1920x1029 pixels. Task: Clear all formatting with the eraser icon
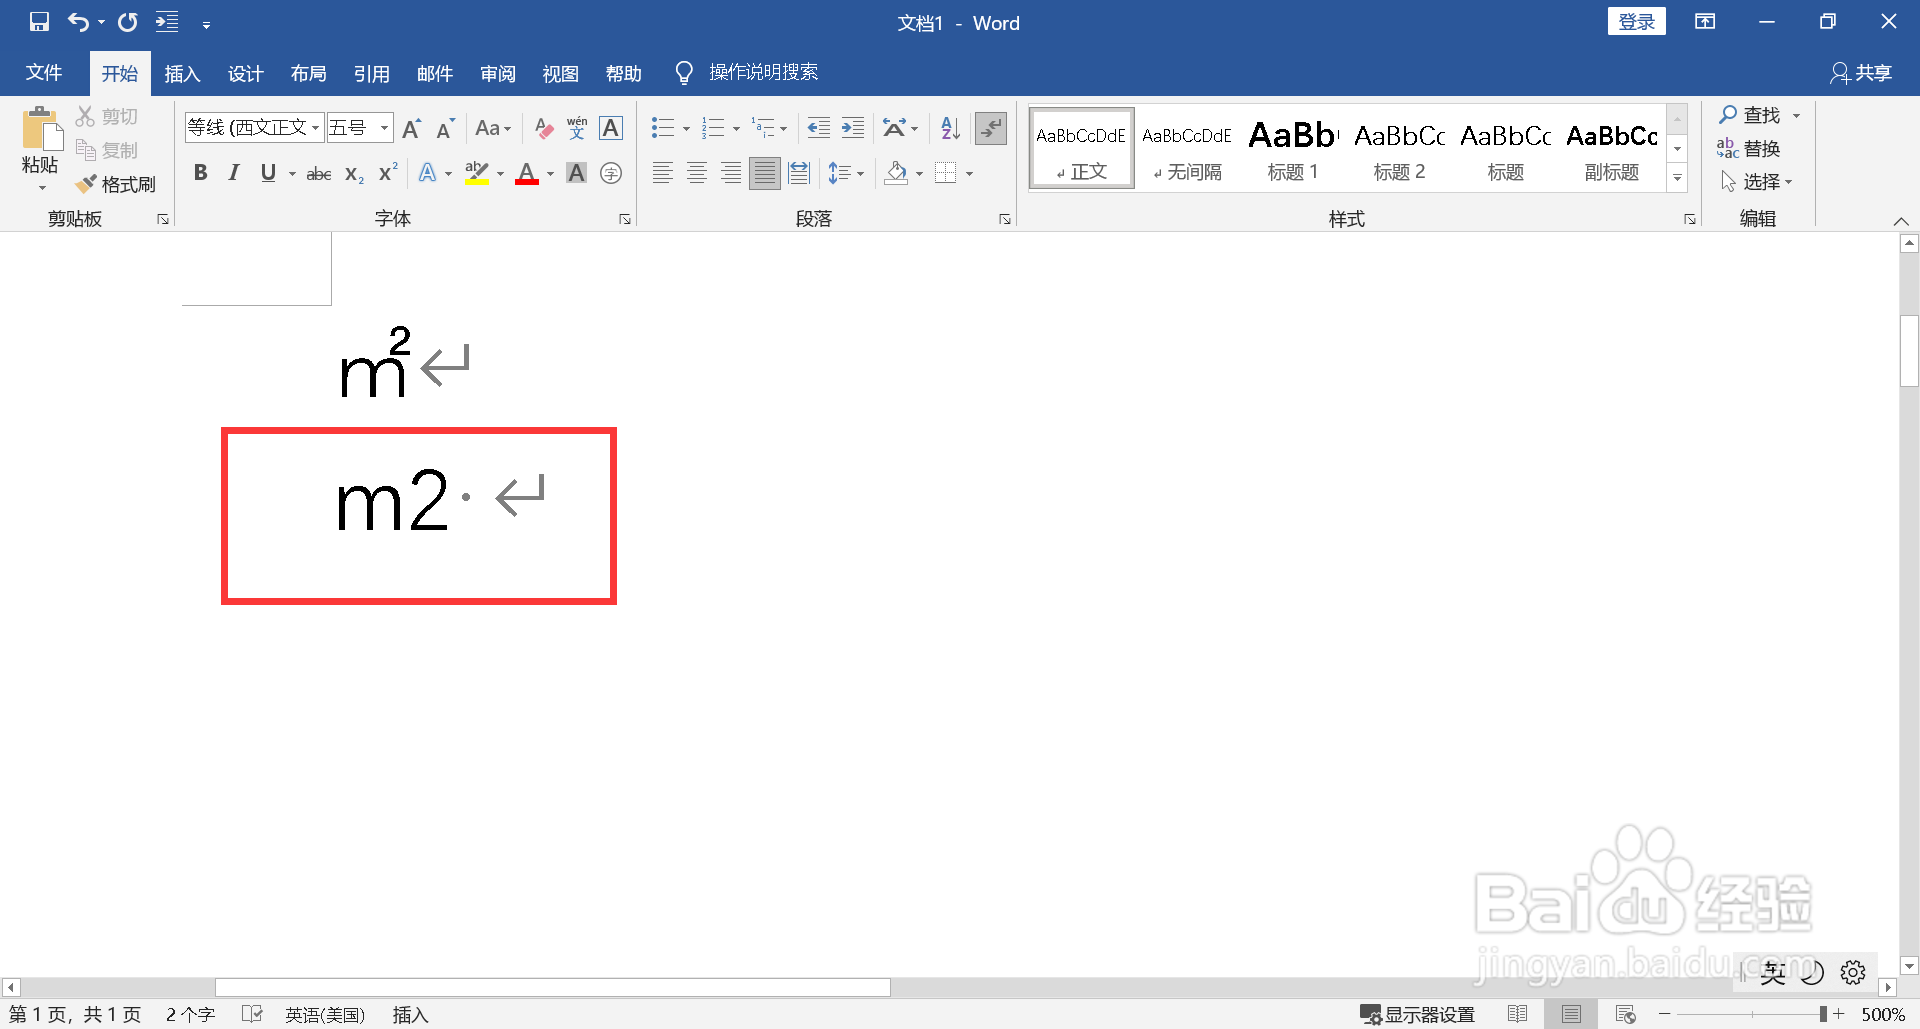tap(543, 128)
